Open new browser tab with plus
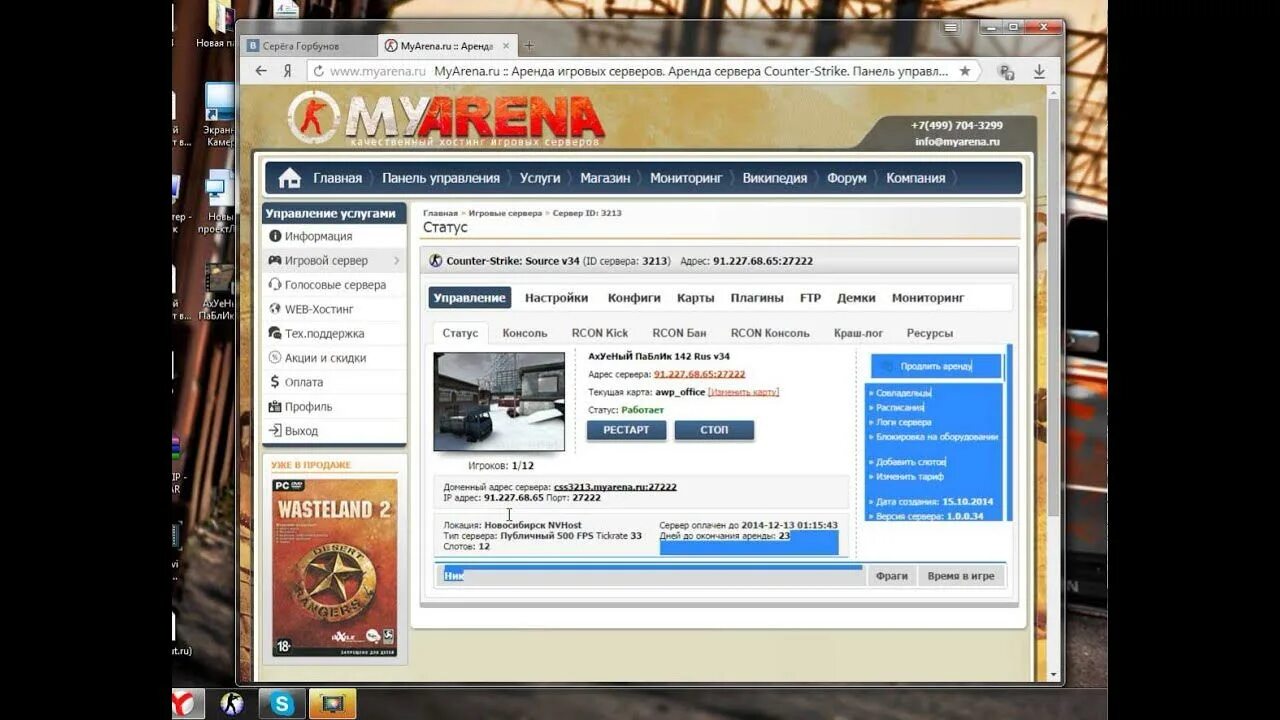 [x=529, y=46]
